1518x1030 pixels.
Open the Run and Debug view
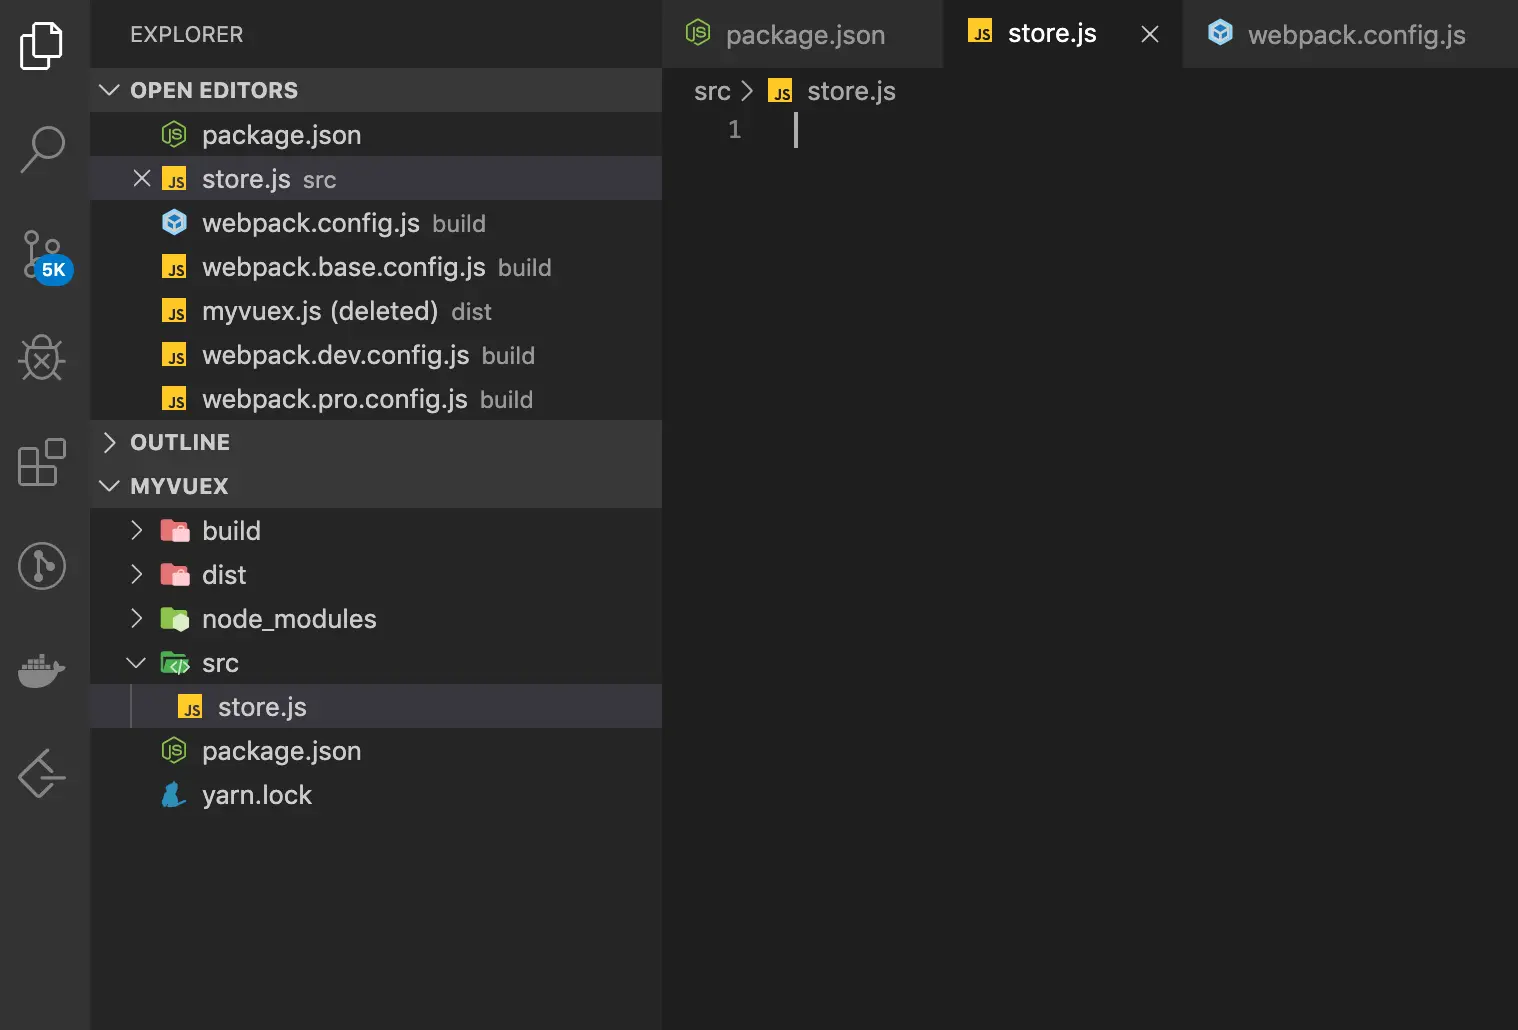pos(42,358)
